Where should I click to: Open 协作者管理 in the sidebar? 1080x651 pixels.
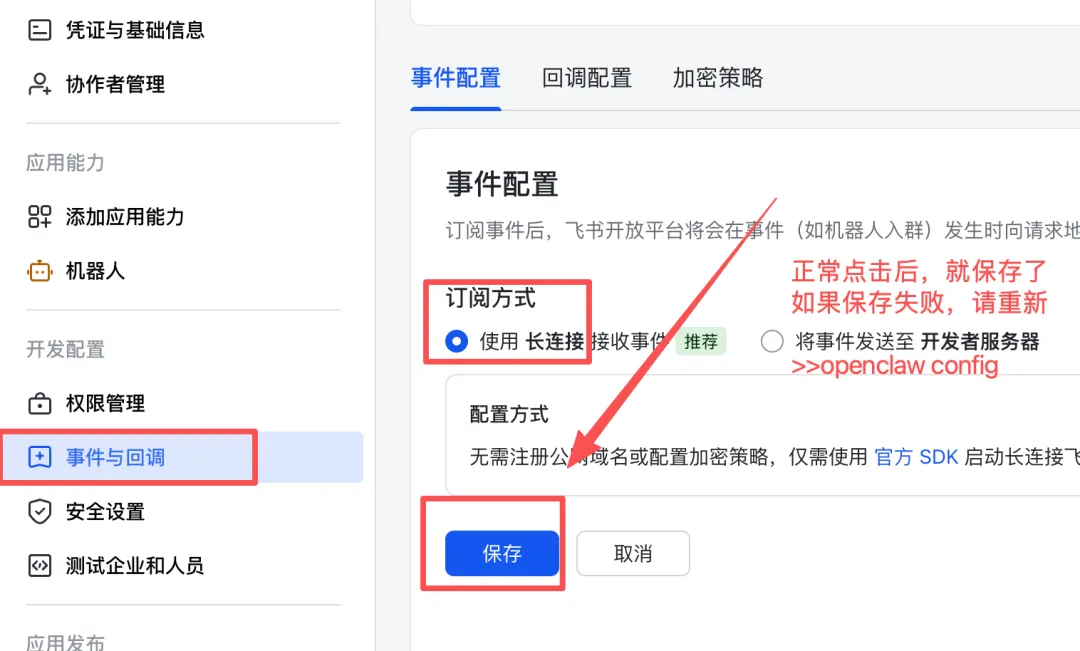(115, 84)
